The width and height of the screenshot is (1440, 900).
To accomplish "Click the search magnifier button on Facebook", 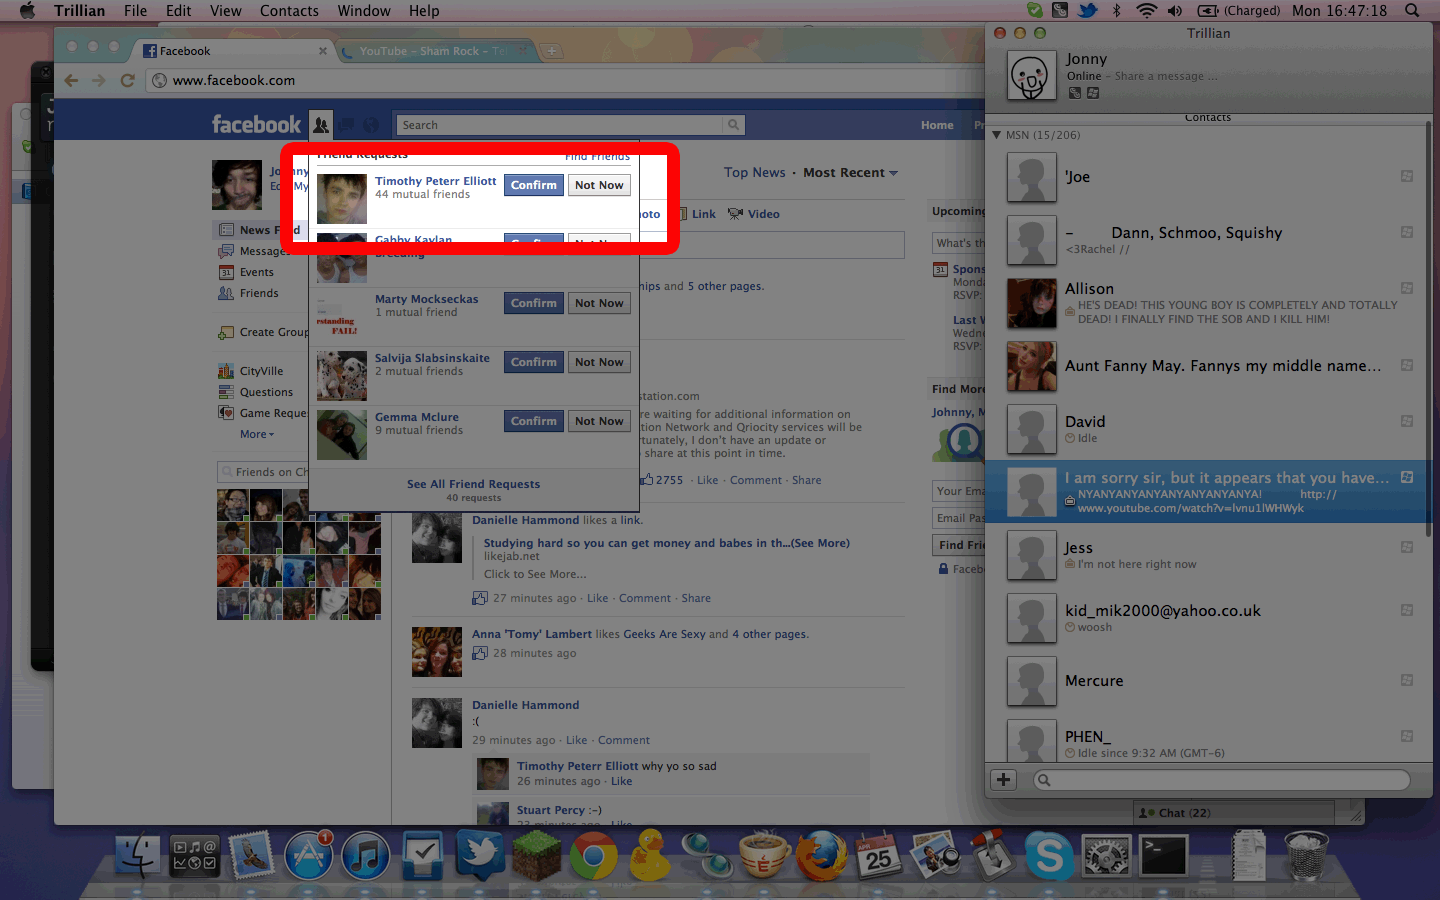I will click(734, 125).
